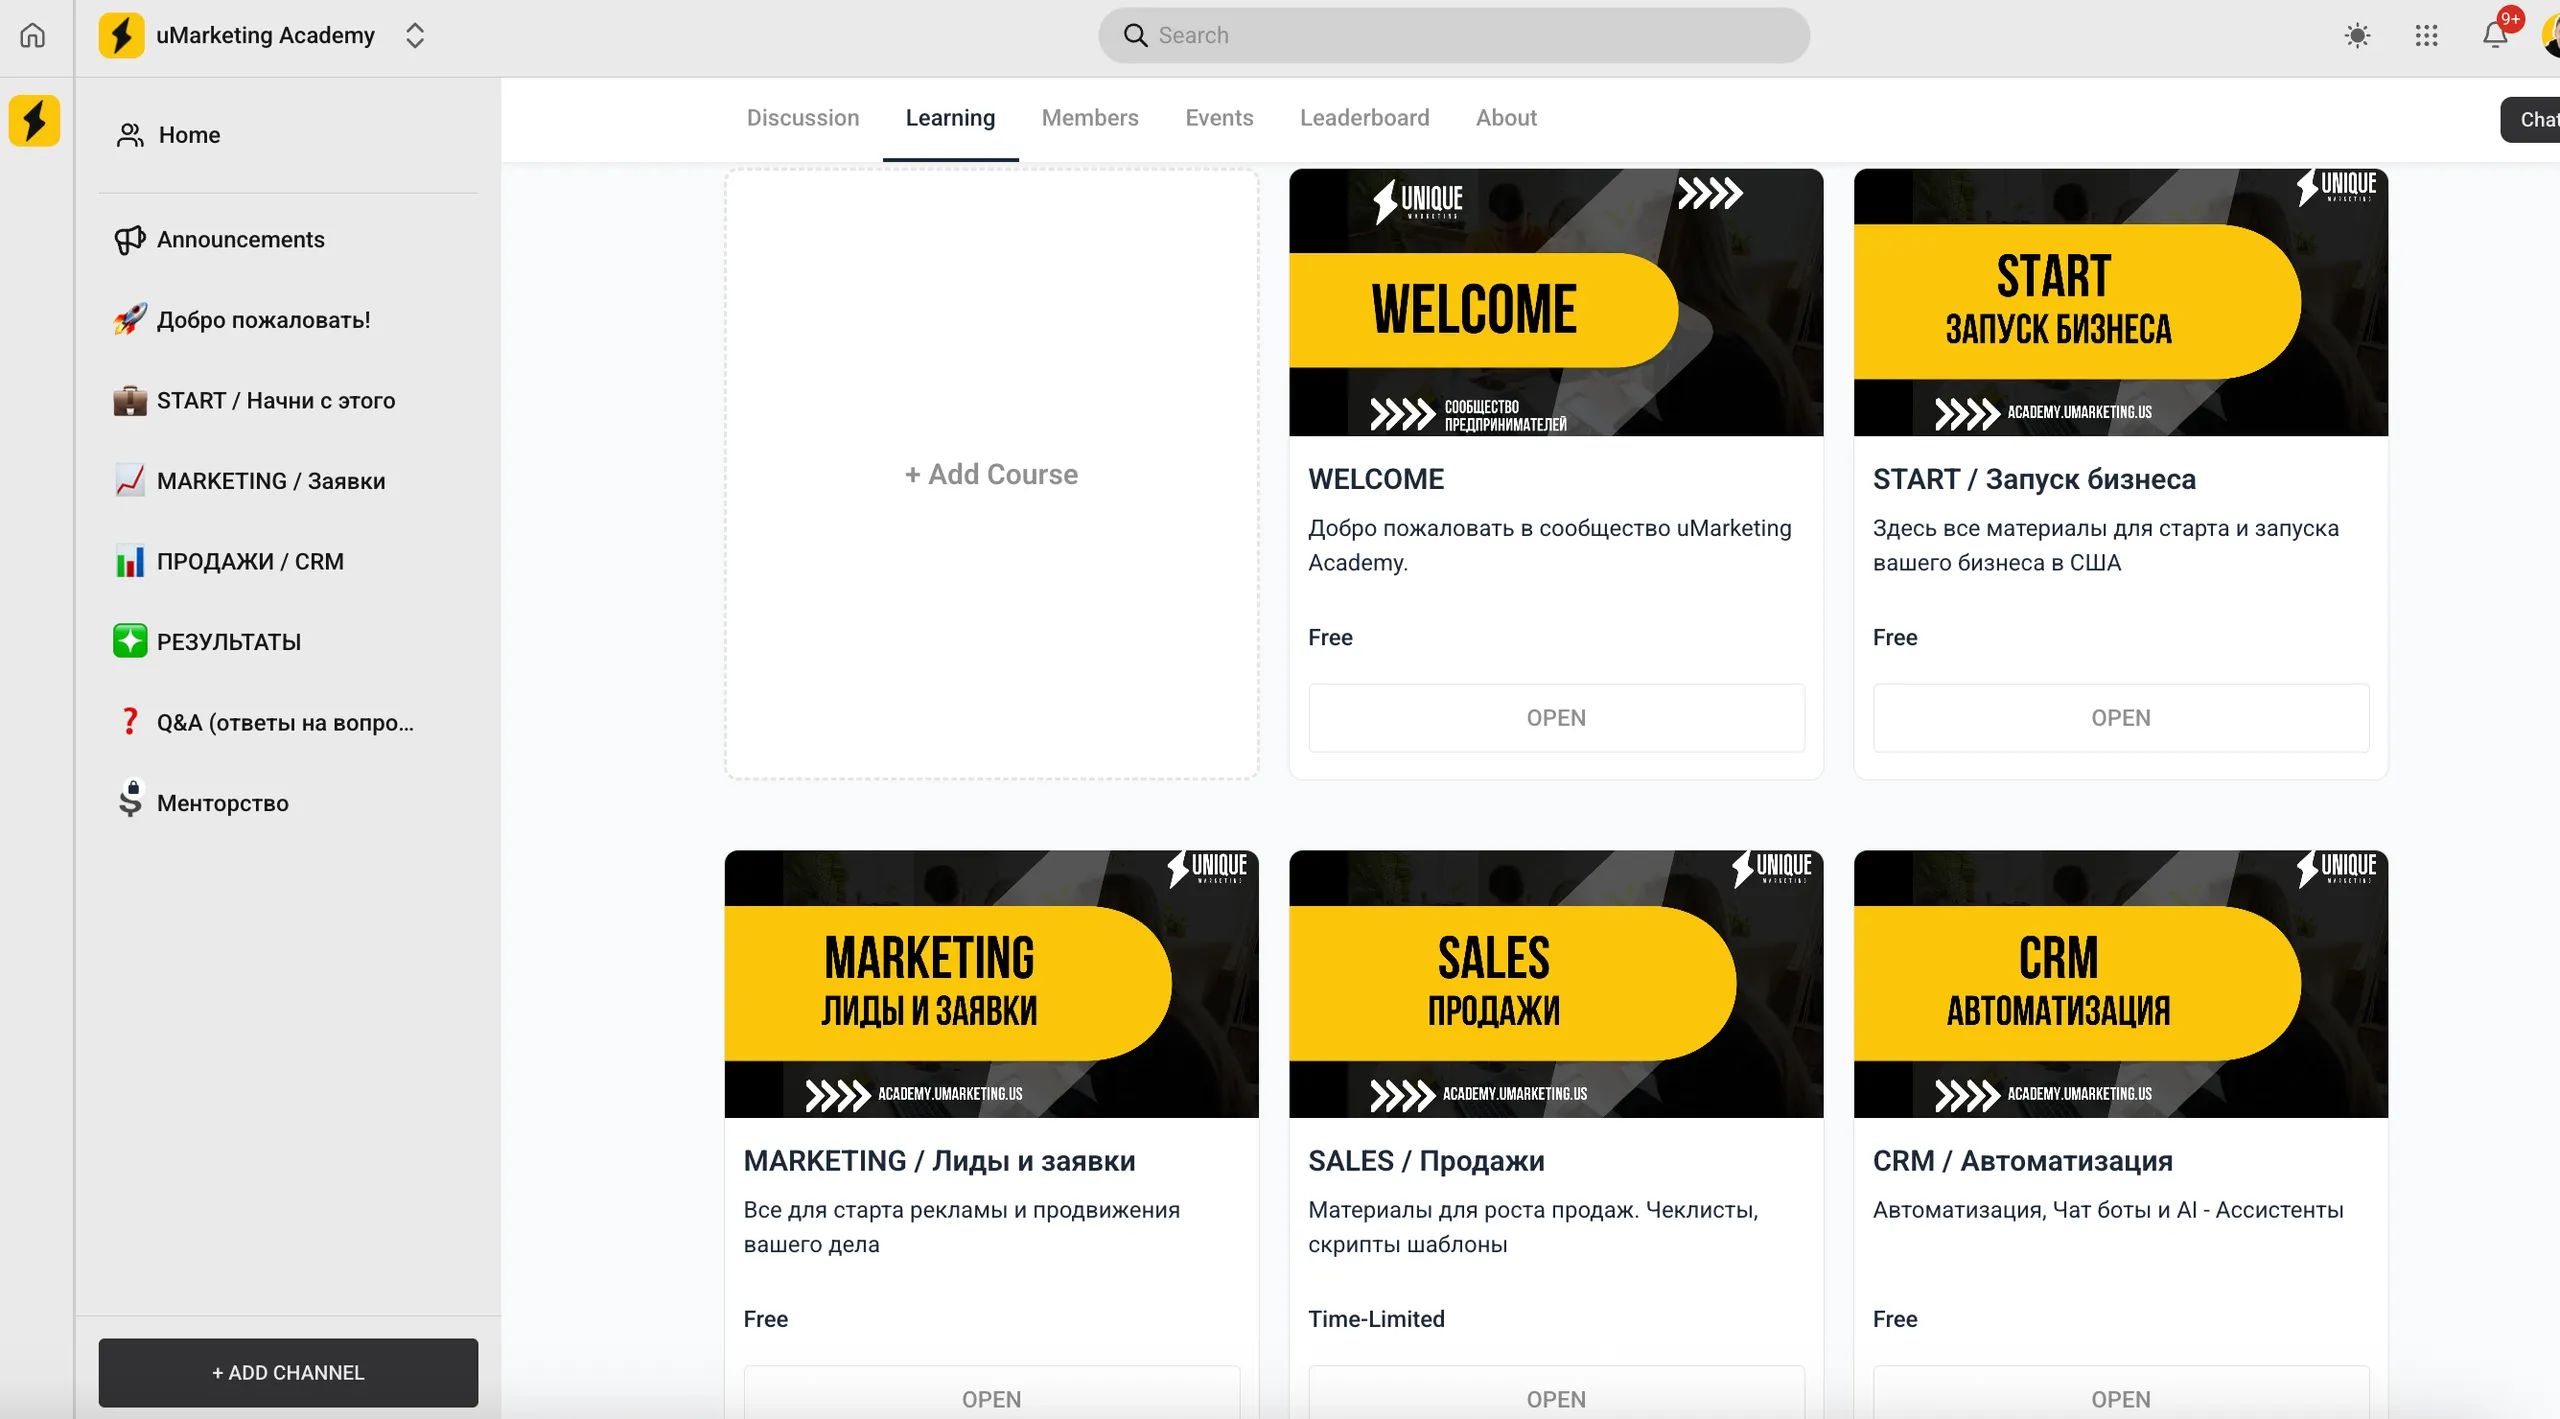Switch to the Leaderboard tab
Viewport: 2560px width, 1419px height.
click(1364, 118)
